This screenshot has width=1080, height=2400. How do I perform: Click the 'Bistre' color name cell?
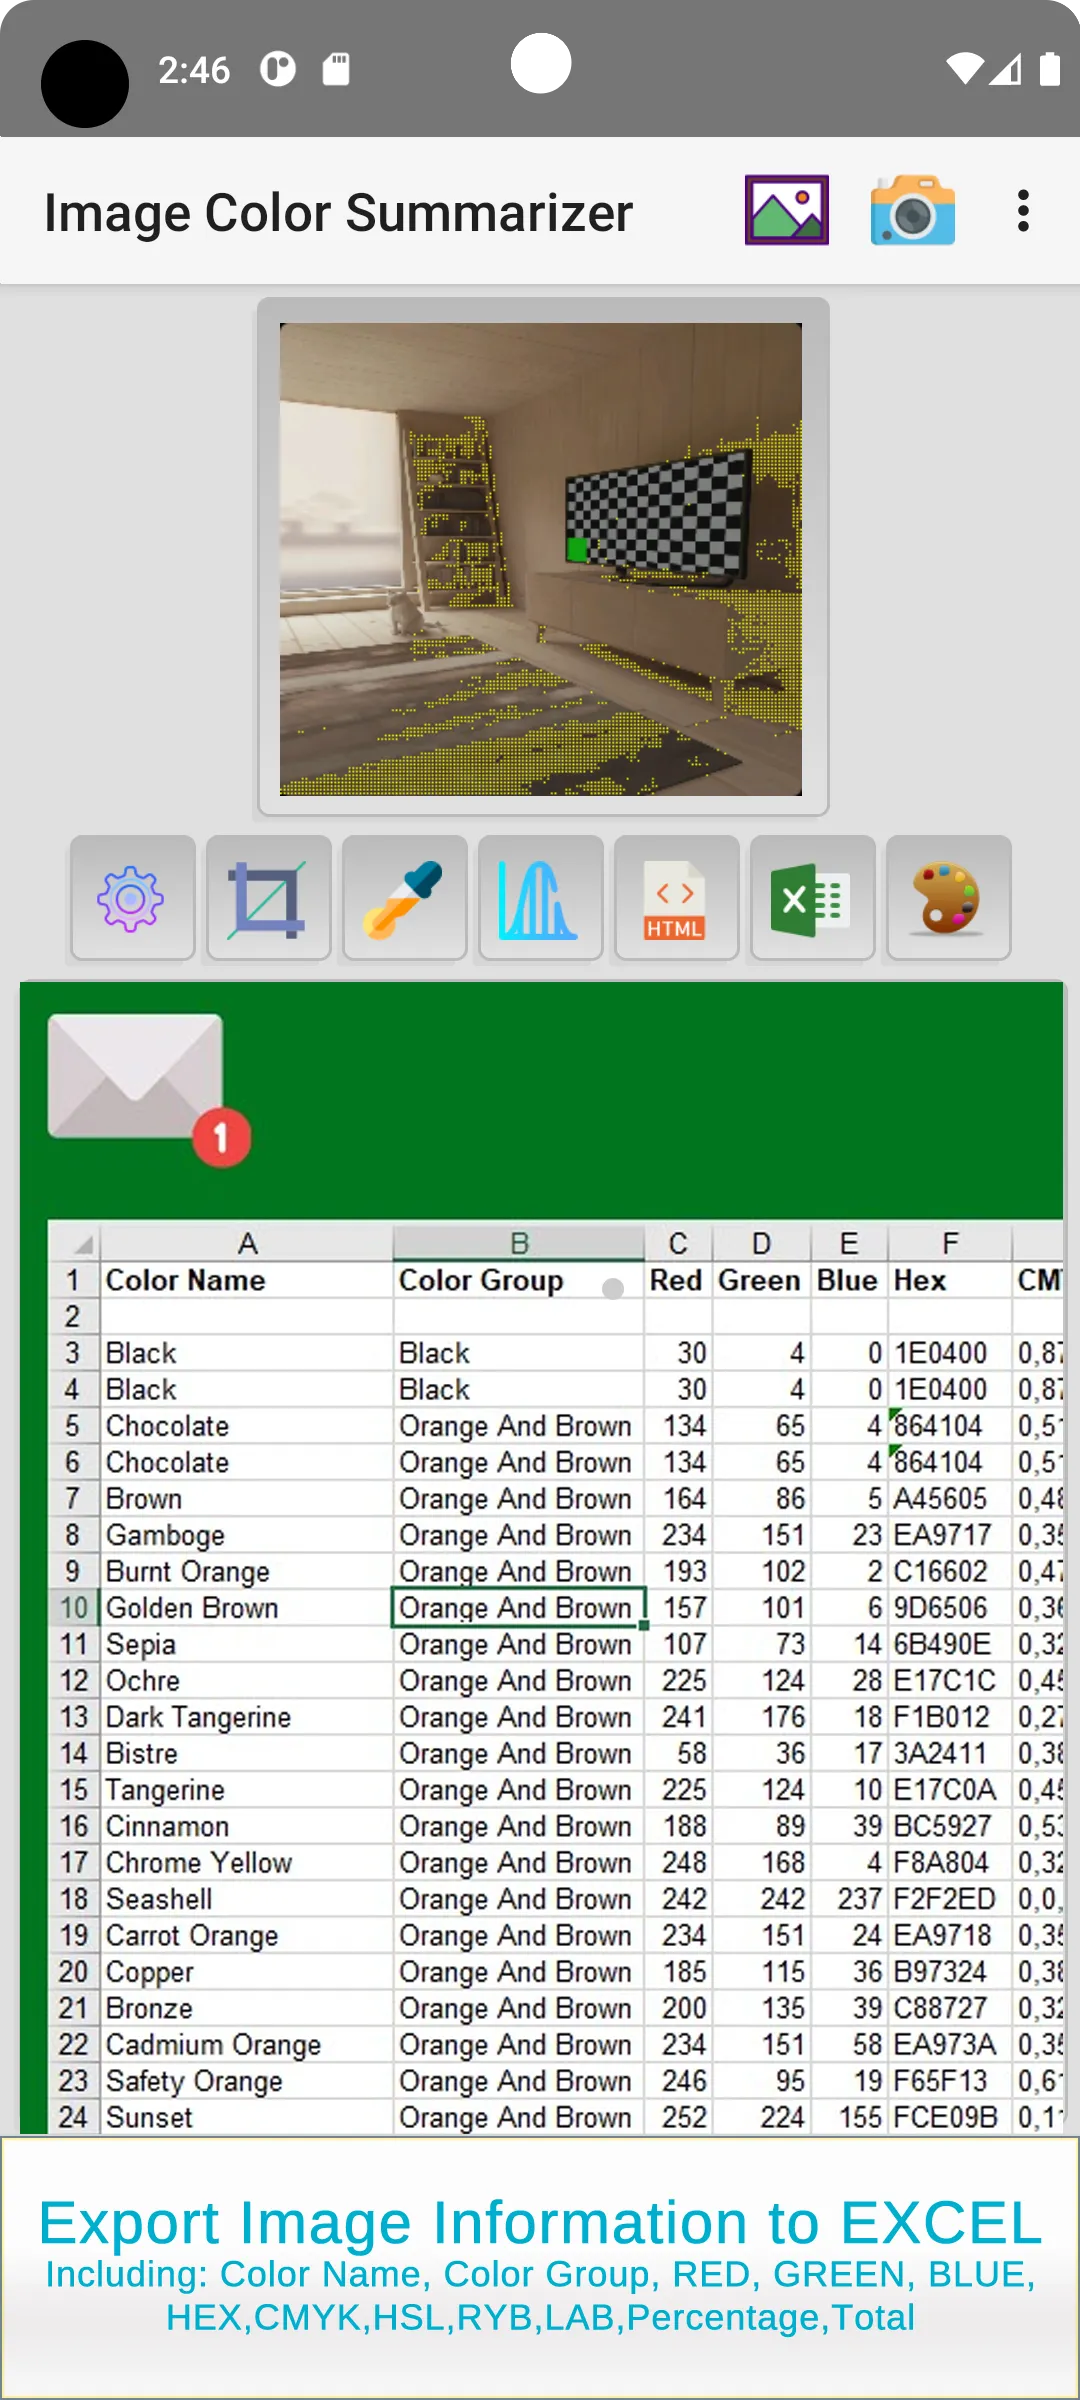(246, 1753)
